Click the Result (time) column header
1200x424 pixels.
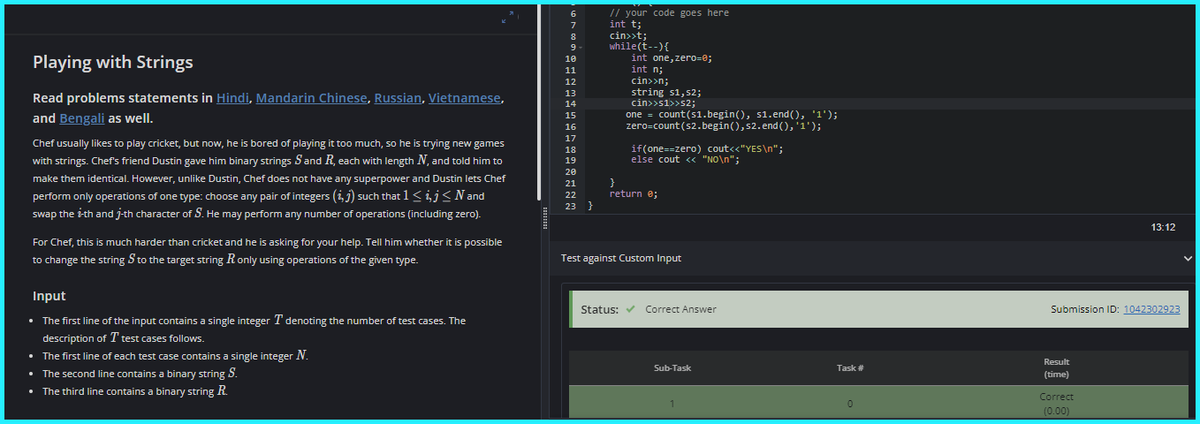1056,367
